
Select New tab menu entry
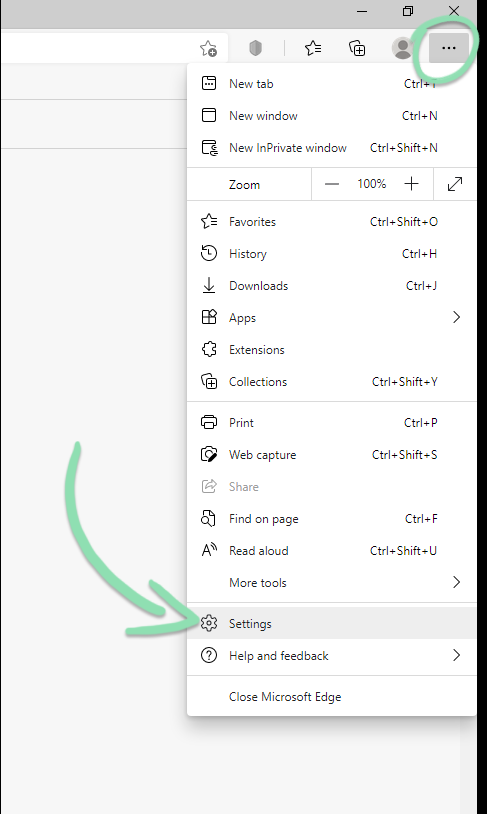(x=331, y=84)
